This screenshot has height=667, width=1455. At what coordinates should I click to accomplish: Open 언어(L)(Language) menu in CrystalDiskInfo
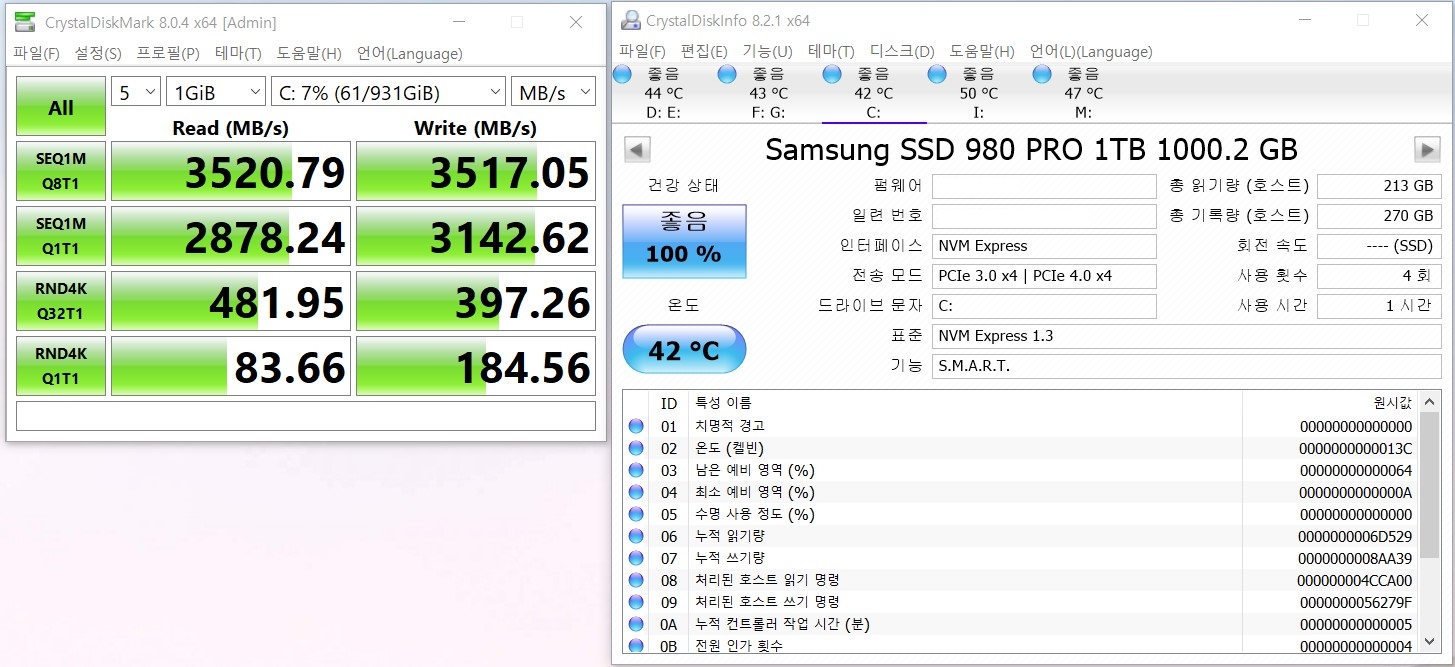[x=1091, y=51]
